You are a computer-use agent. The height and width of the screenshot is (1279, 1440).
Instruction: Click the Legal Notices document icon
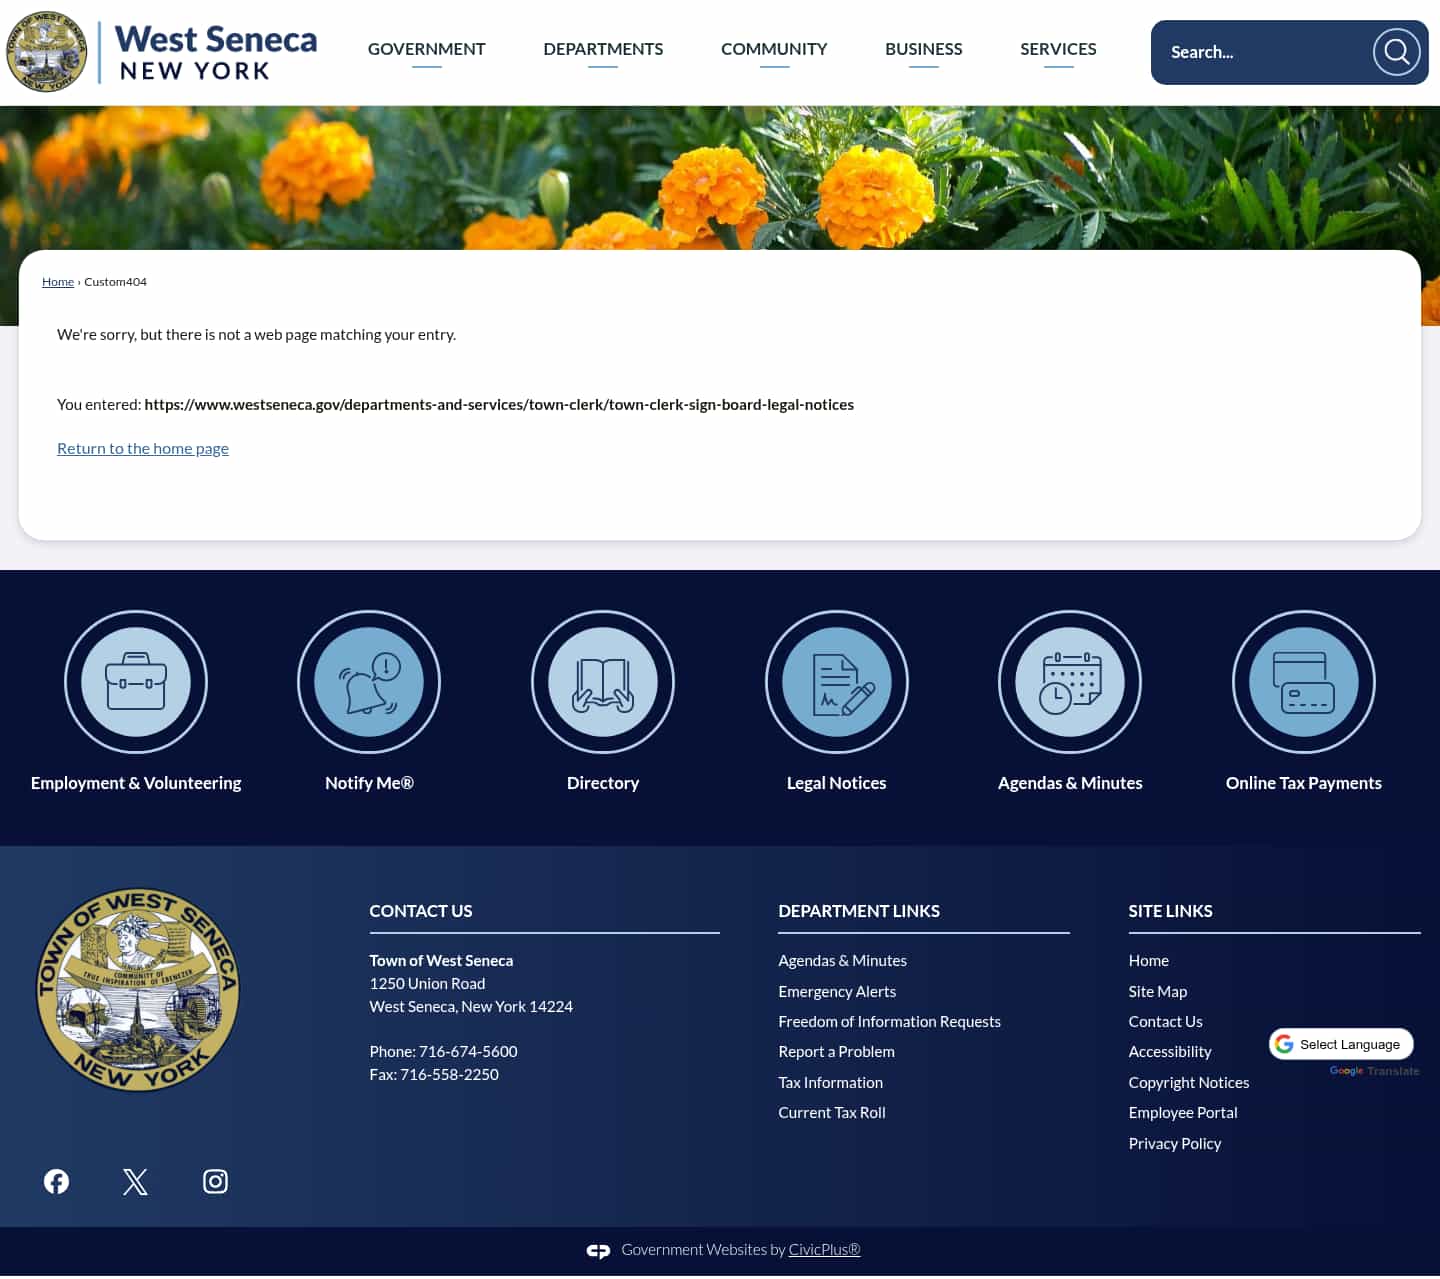click(x=837, y=682)
